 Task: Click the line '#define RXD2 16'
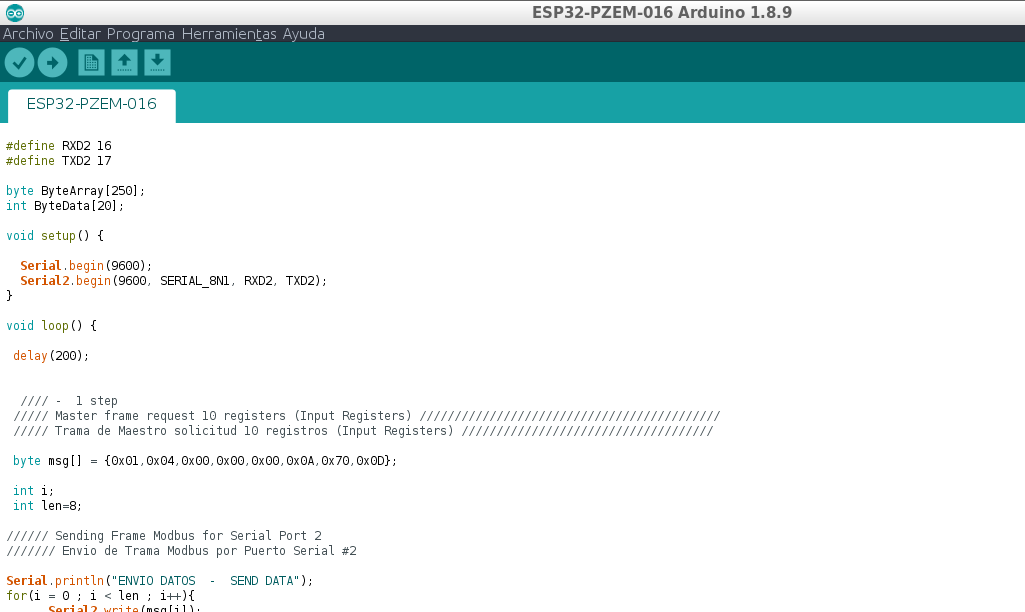(x=59, y=146)
